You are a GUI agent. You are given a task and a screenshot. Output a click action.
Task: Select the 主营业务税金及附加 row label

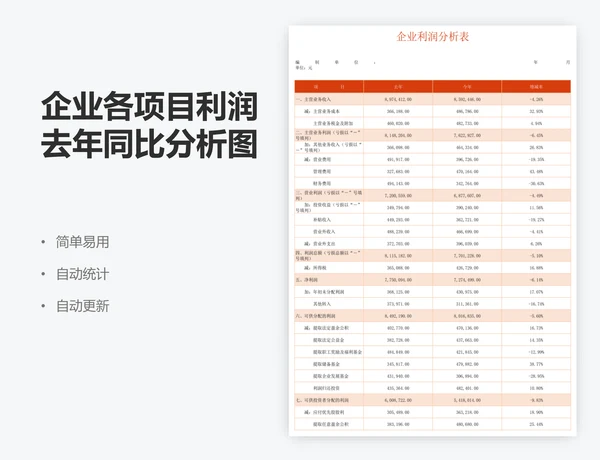[333, 124]
